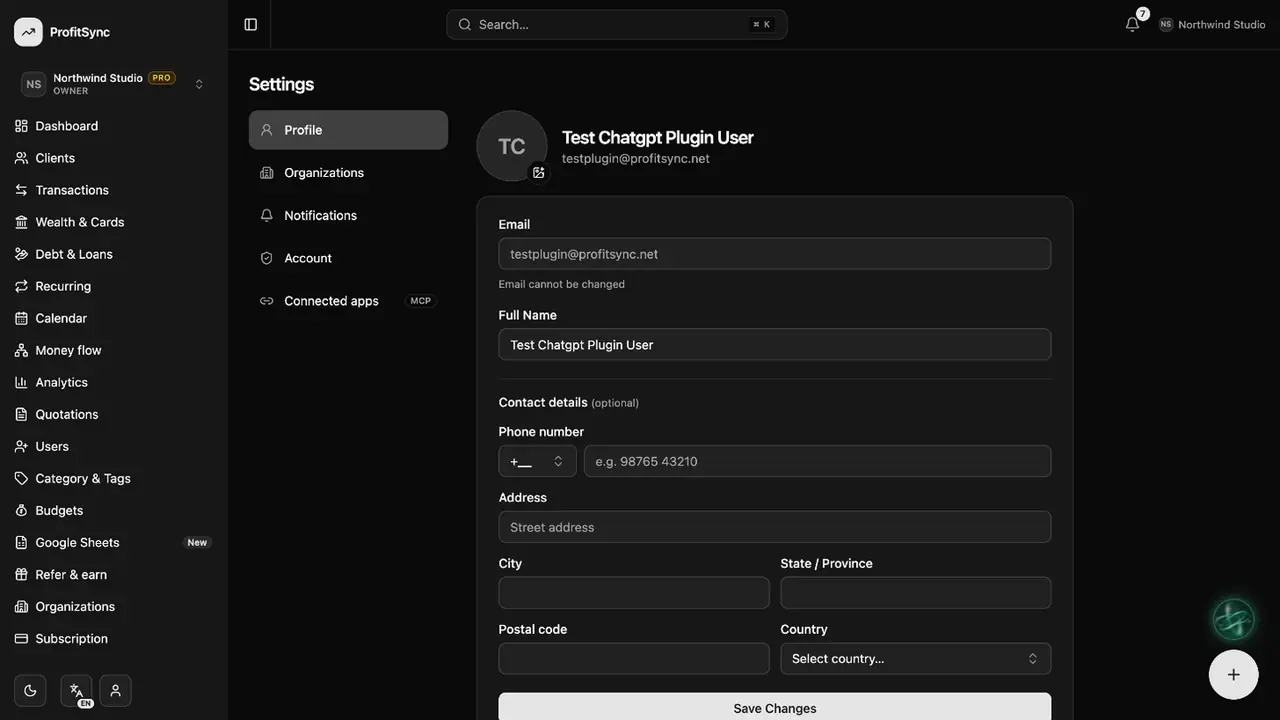
Task: Click the ProfitSync logo icon
Action: pyautogui.click(x=28, y=32)
